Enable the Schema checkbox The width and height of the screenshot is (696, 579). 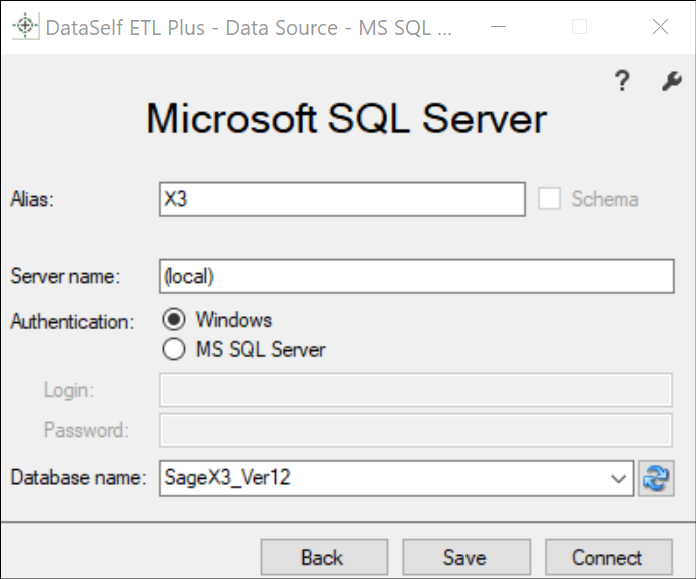point(550,199)
